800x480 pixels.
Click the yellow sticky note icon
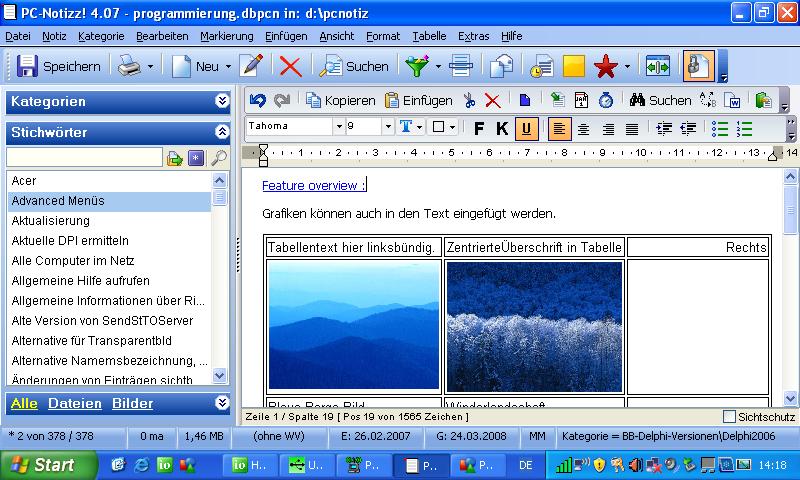tap(573, 66)
